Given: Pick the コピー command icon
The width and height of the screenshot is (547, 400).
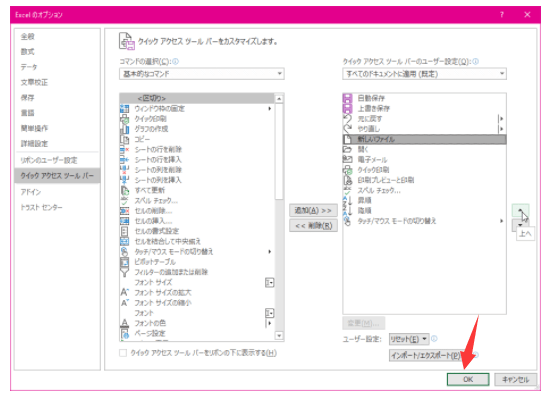Looking at the screenshot, I should tap(125, 139).
